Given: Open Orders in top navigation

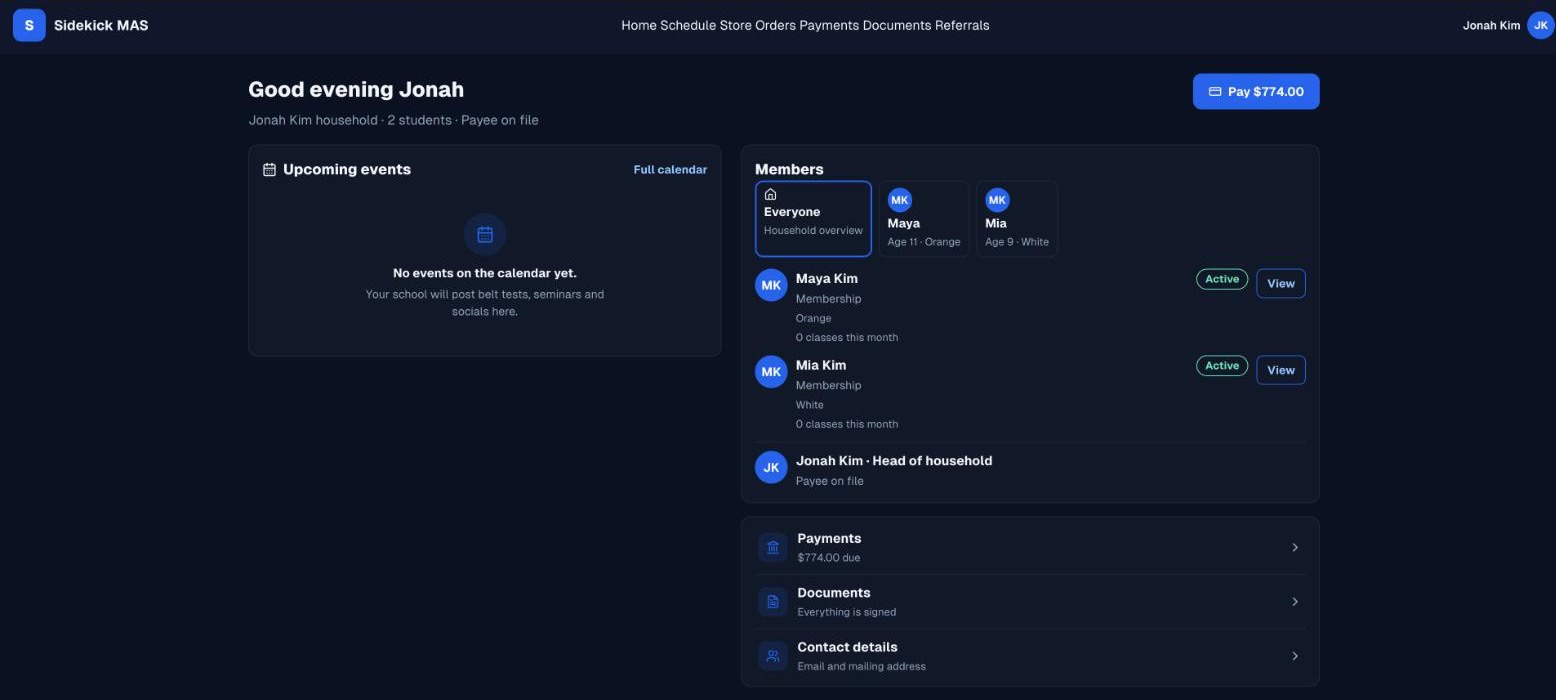Looking at the screenshot, I should point(775,26).
